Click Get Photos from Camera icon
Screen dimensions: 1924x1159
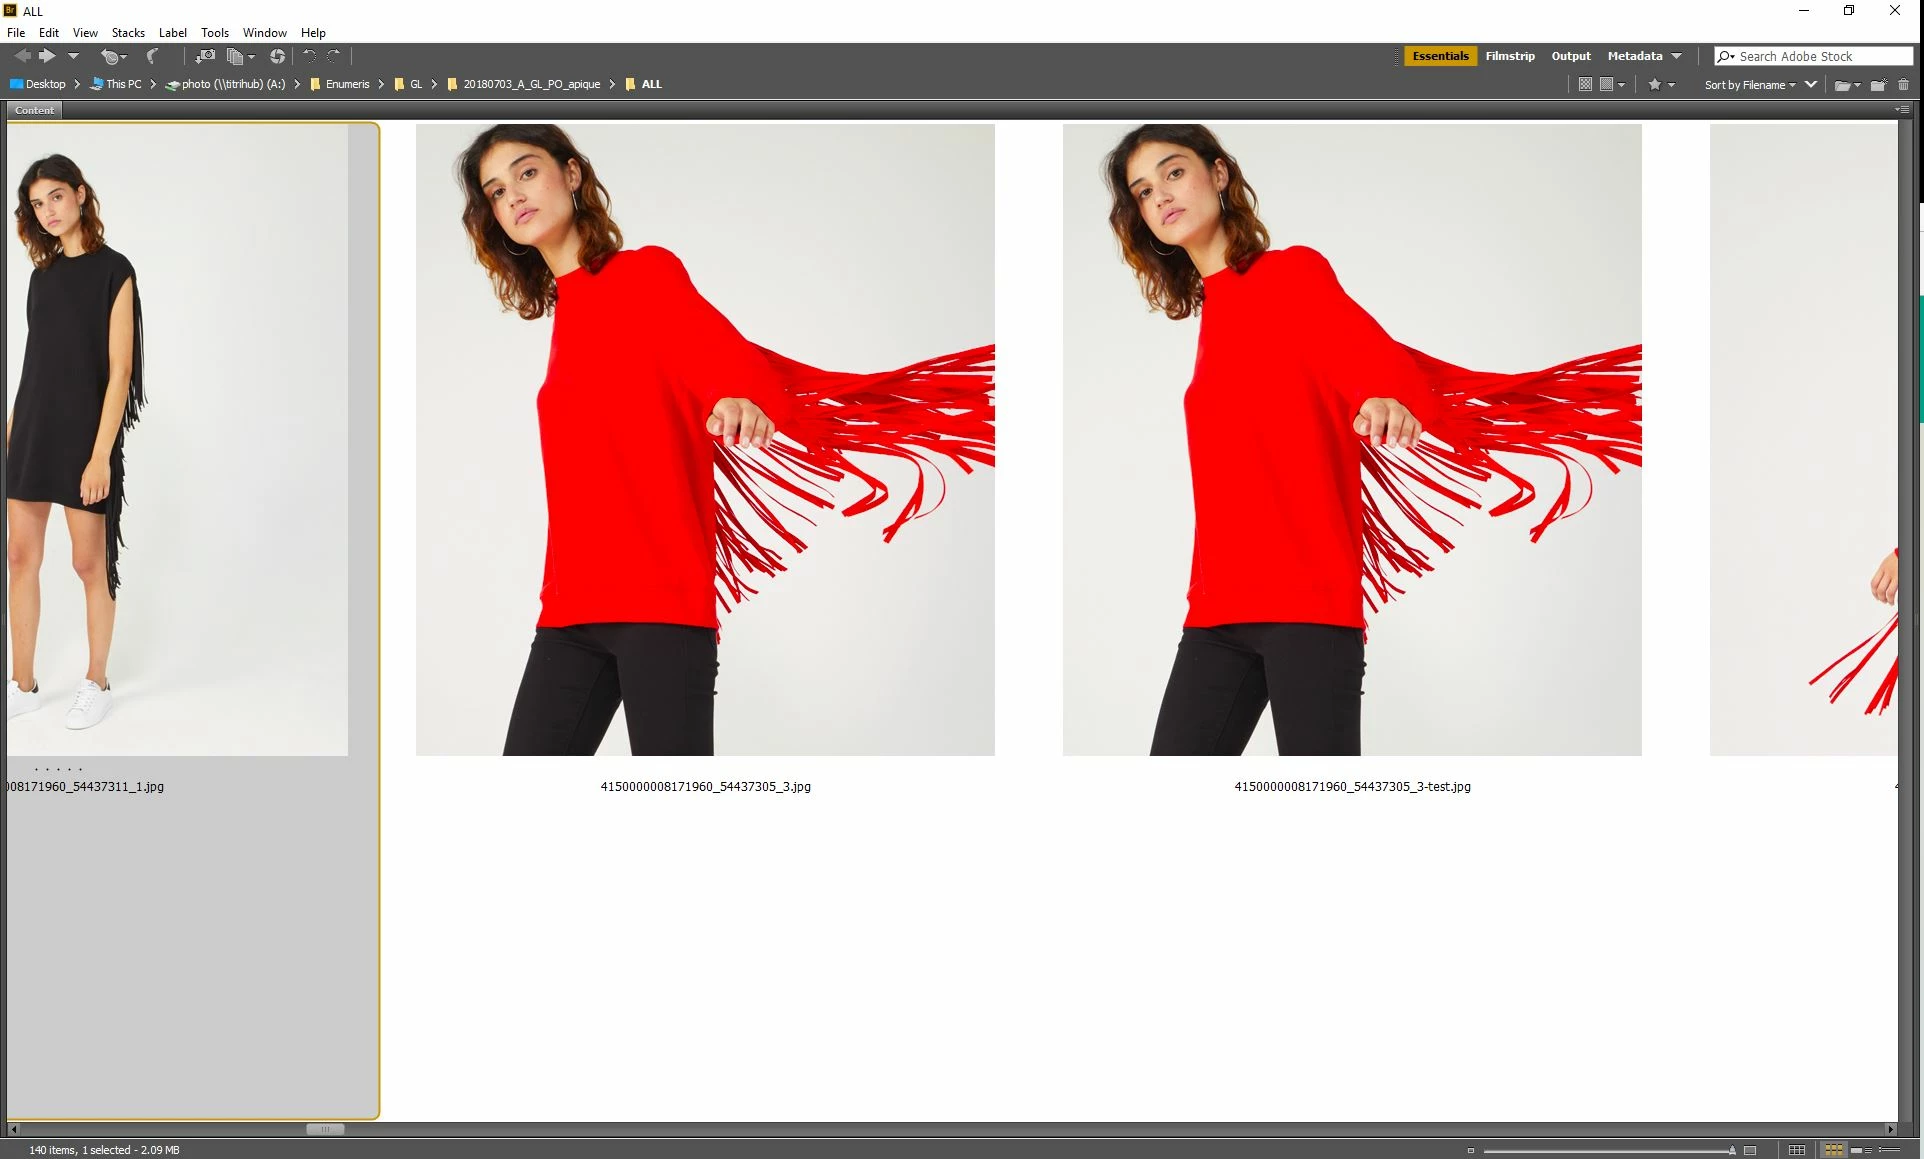(x=204, y=57)
